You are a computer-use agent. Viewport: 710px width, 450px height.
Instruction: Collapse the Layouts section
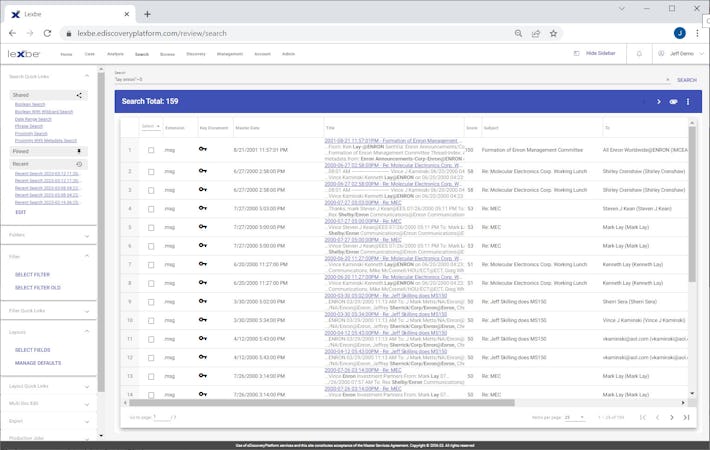click(87, 332)
